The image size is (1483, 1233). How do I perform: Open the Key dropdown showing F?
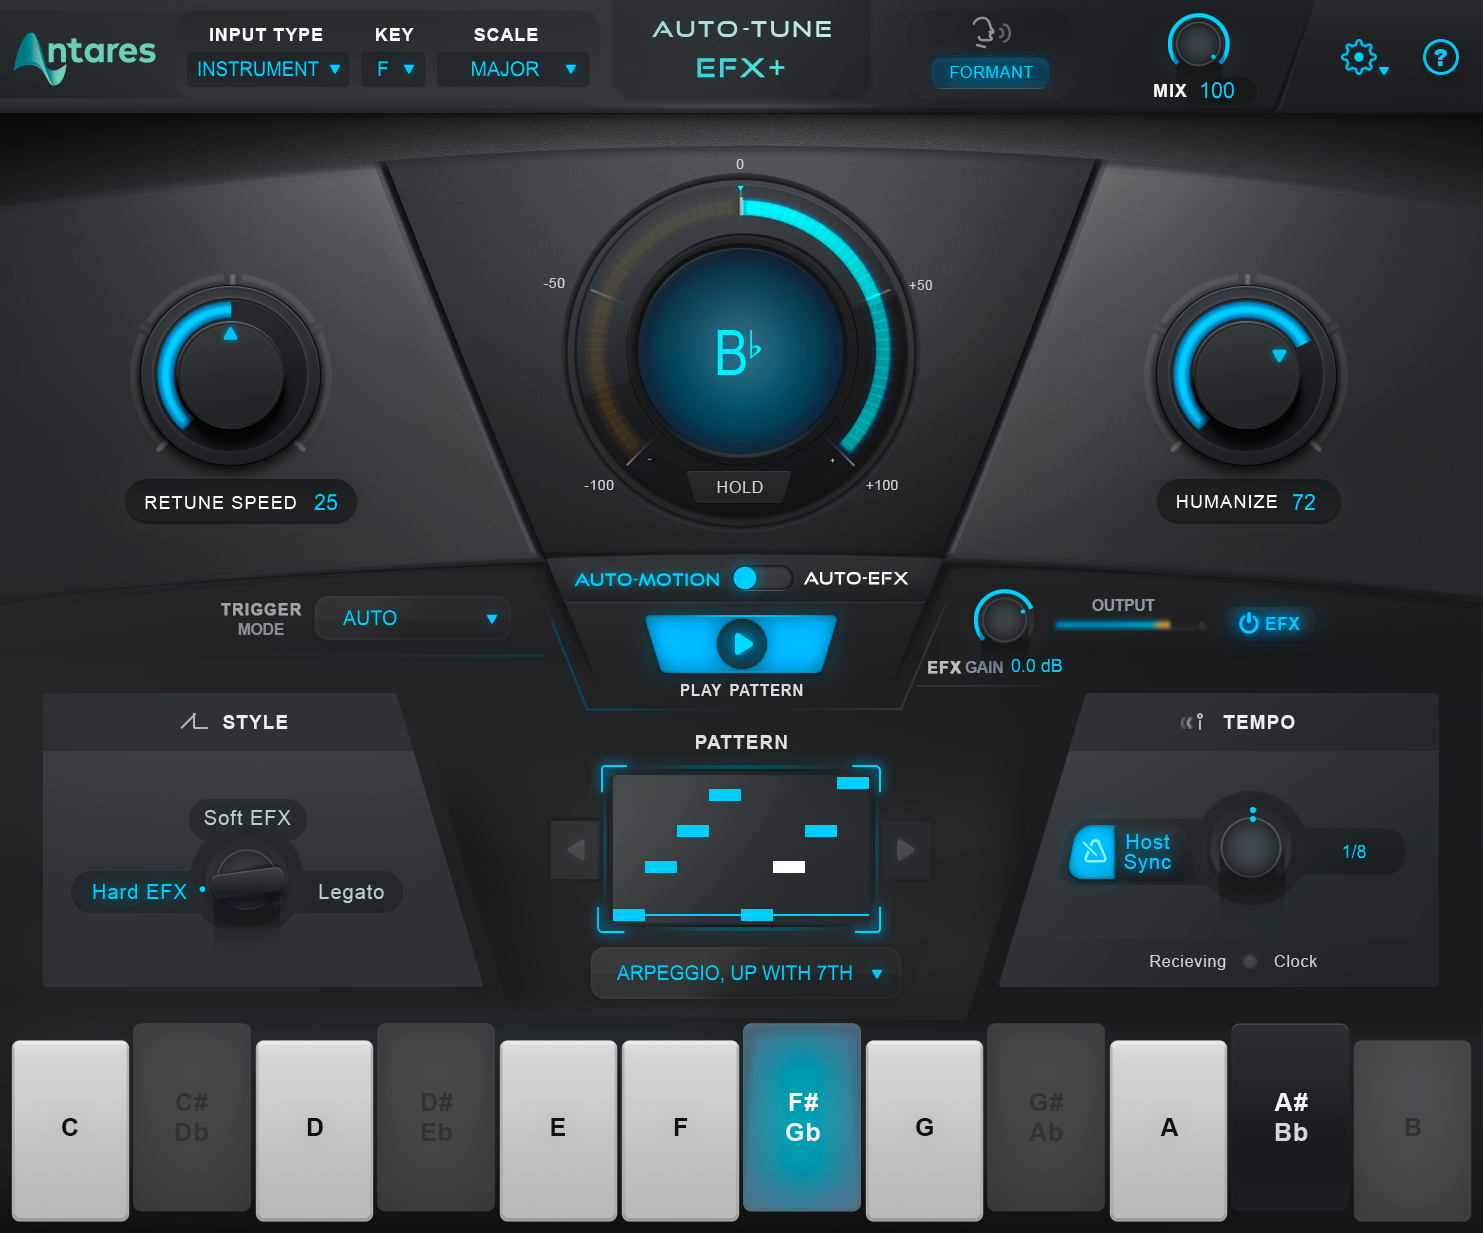393,69
